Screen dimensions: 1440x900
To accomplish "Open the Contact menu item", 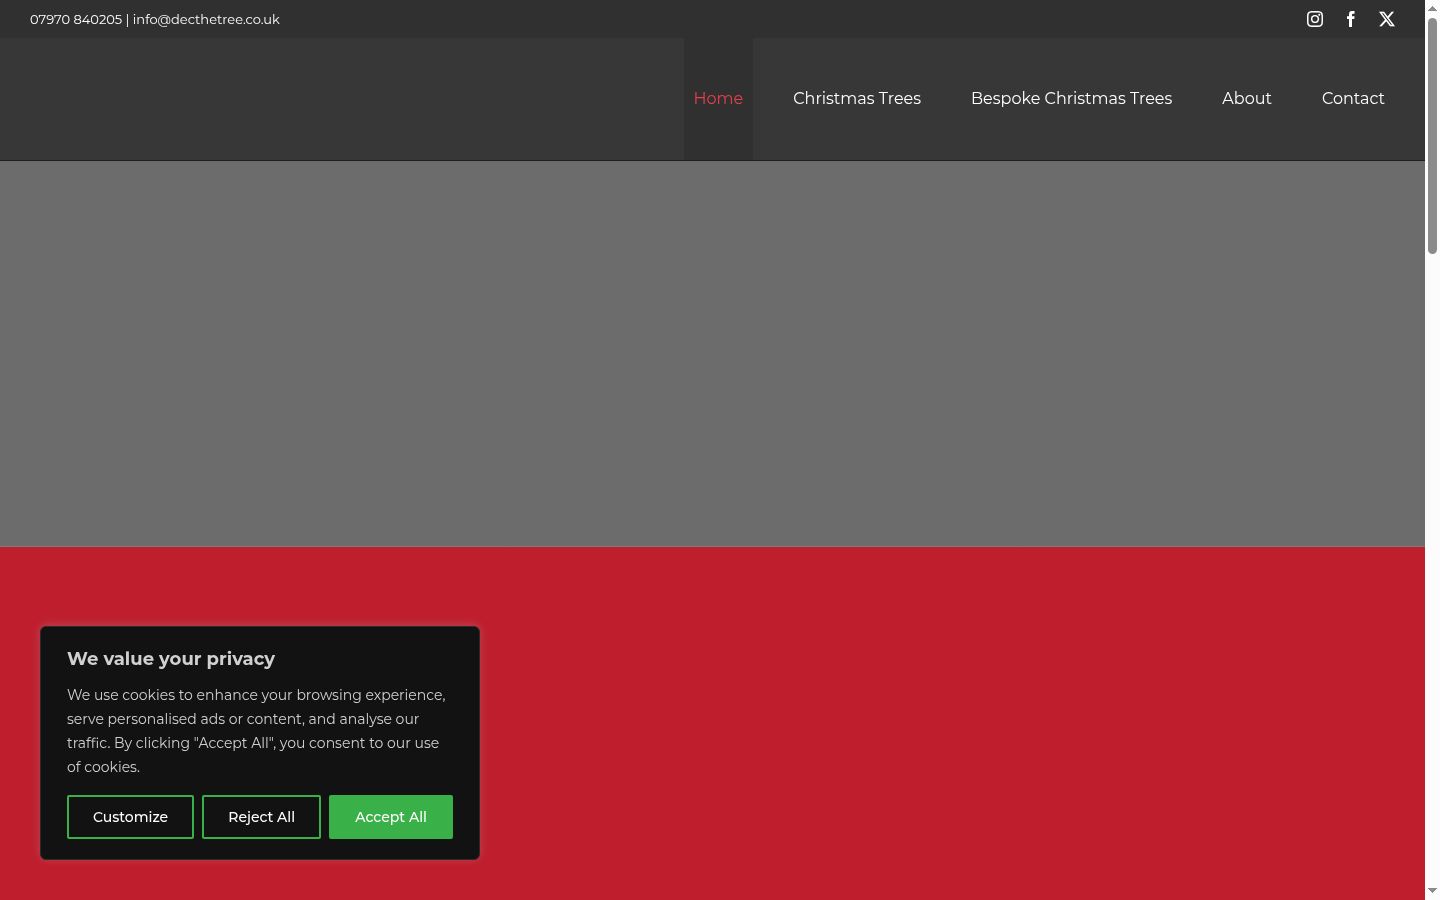I will (x=1353, y=98).
